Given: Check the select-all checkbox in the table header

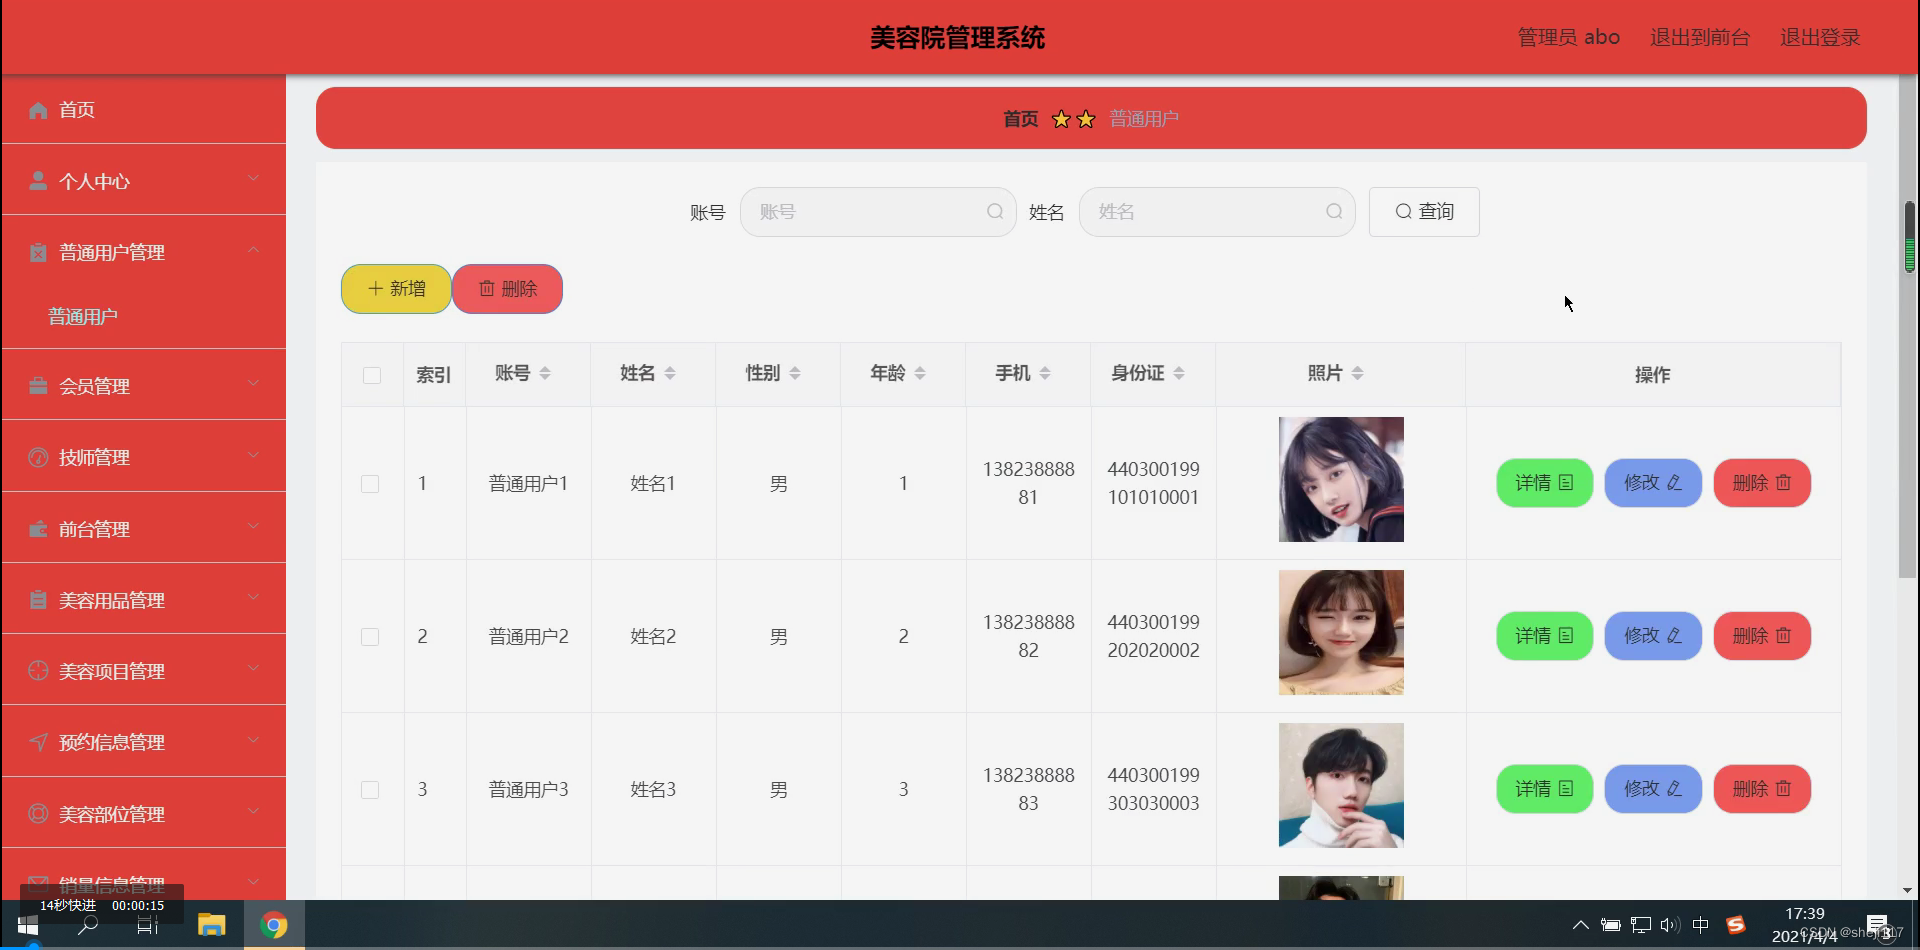Looking at the screenshot, I should point(372,374).
